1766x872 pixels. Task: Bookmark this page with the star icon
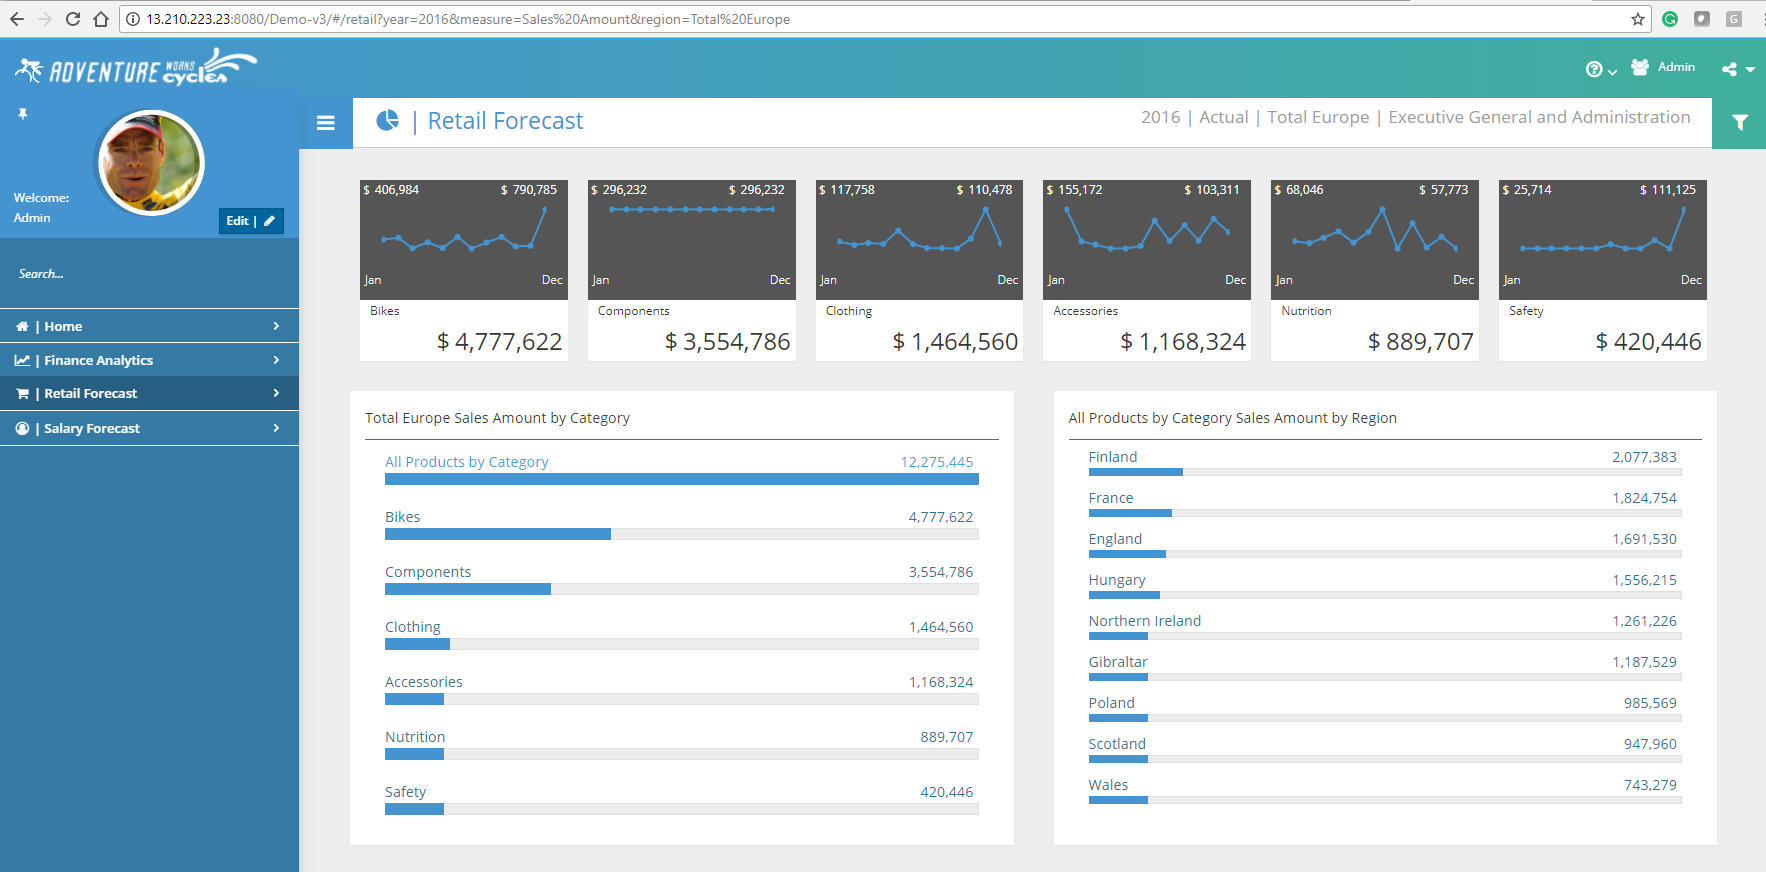pos(1637,19)
